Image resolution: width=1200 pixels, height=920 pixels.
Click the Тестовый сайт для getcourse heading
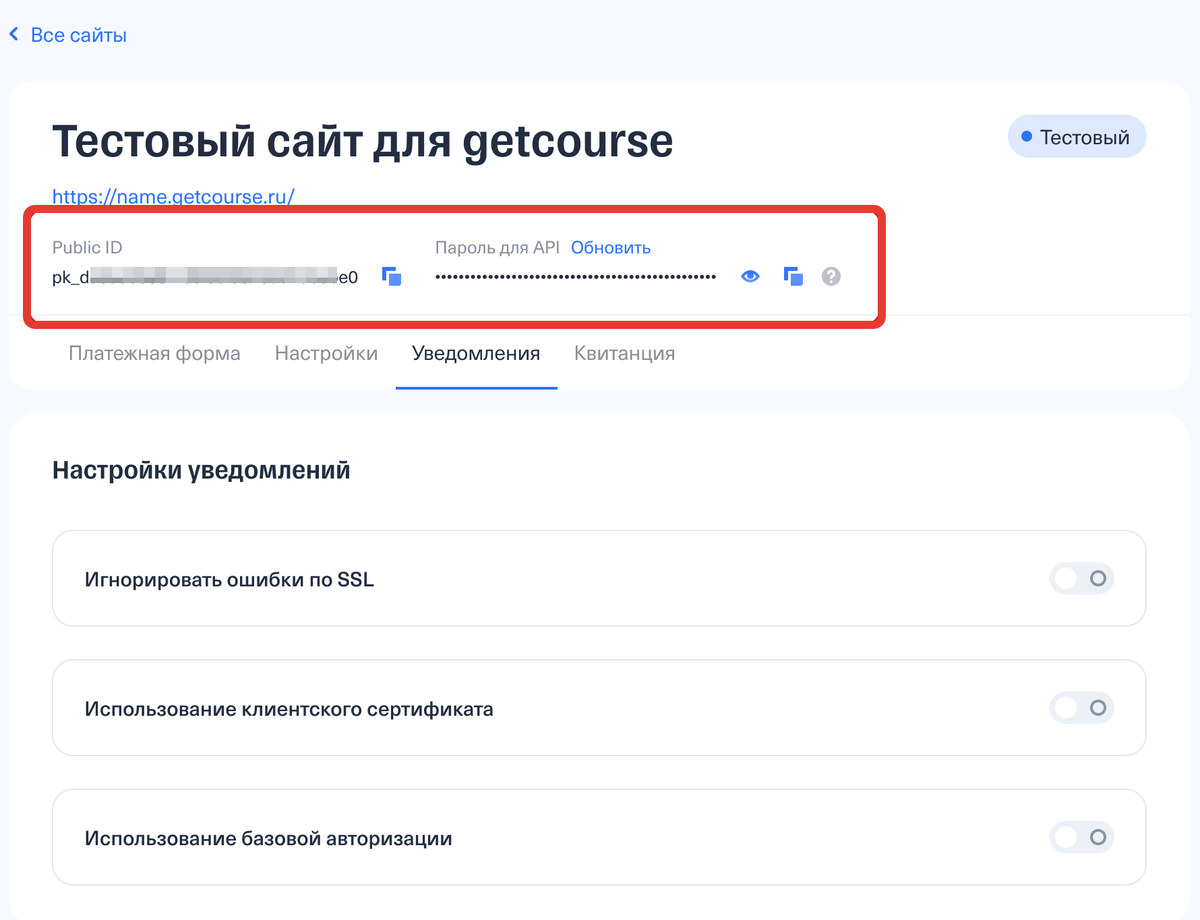tap(363, 141)
